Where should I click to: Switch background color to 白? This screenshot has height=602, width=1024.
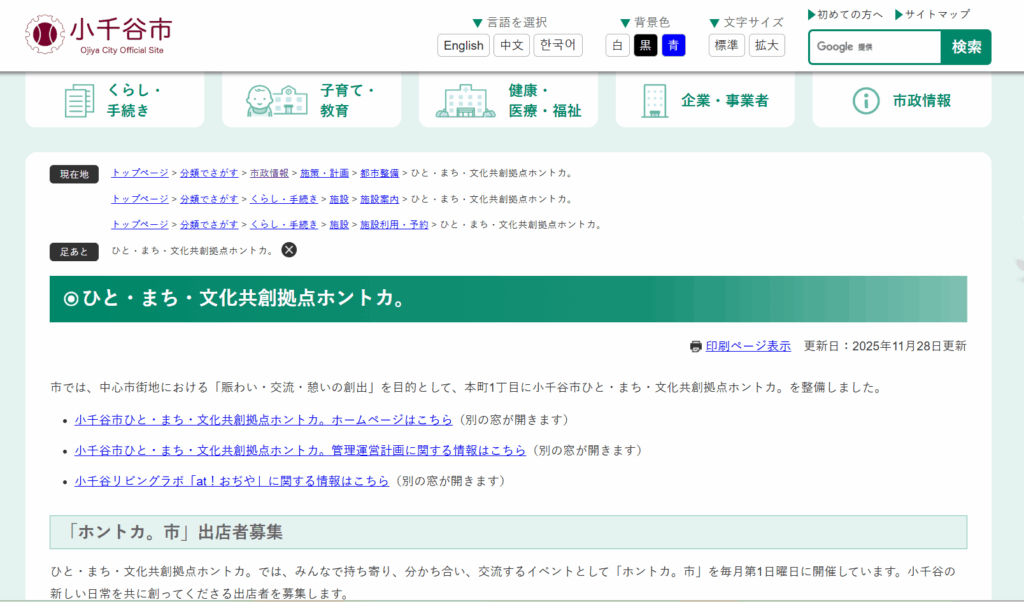[x=617, y=45]
